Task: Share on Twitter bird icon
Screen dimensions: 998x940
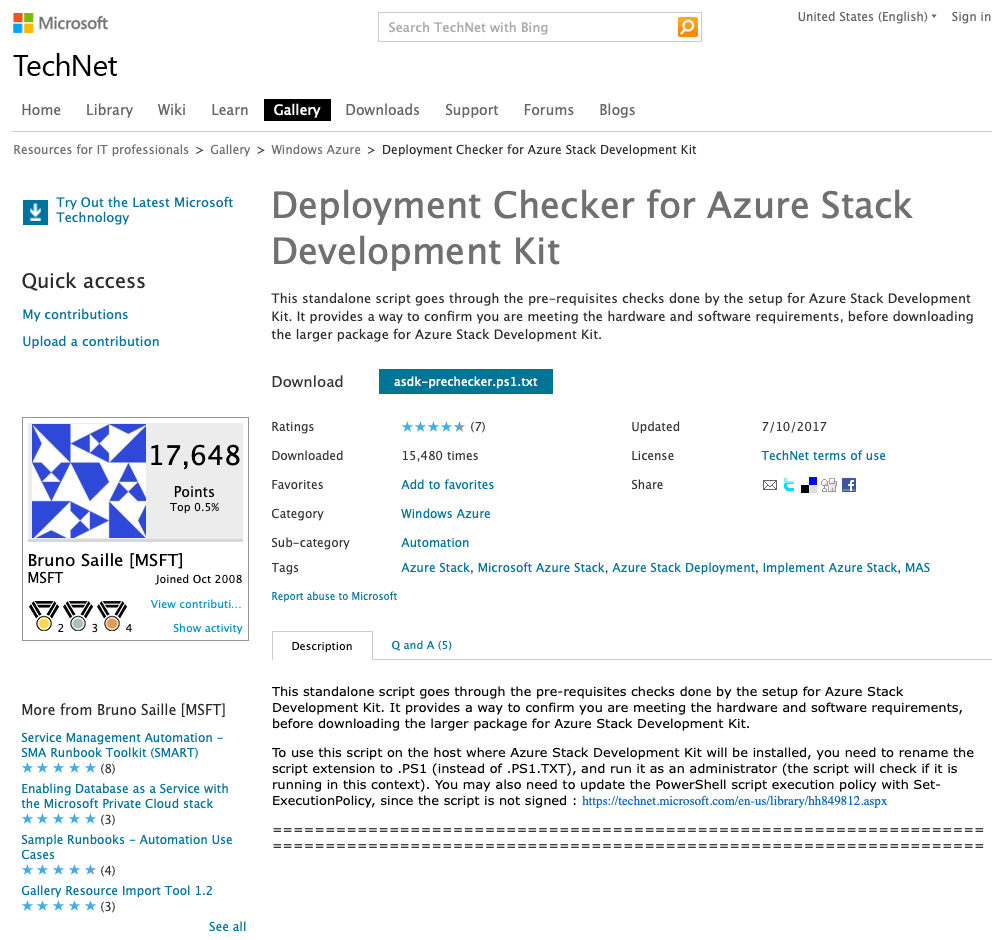Action: point(789,485)
